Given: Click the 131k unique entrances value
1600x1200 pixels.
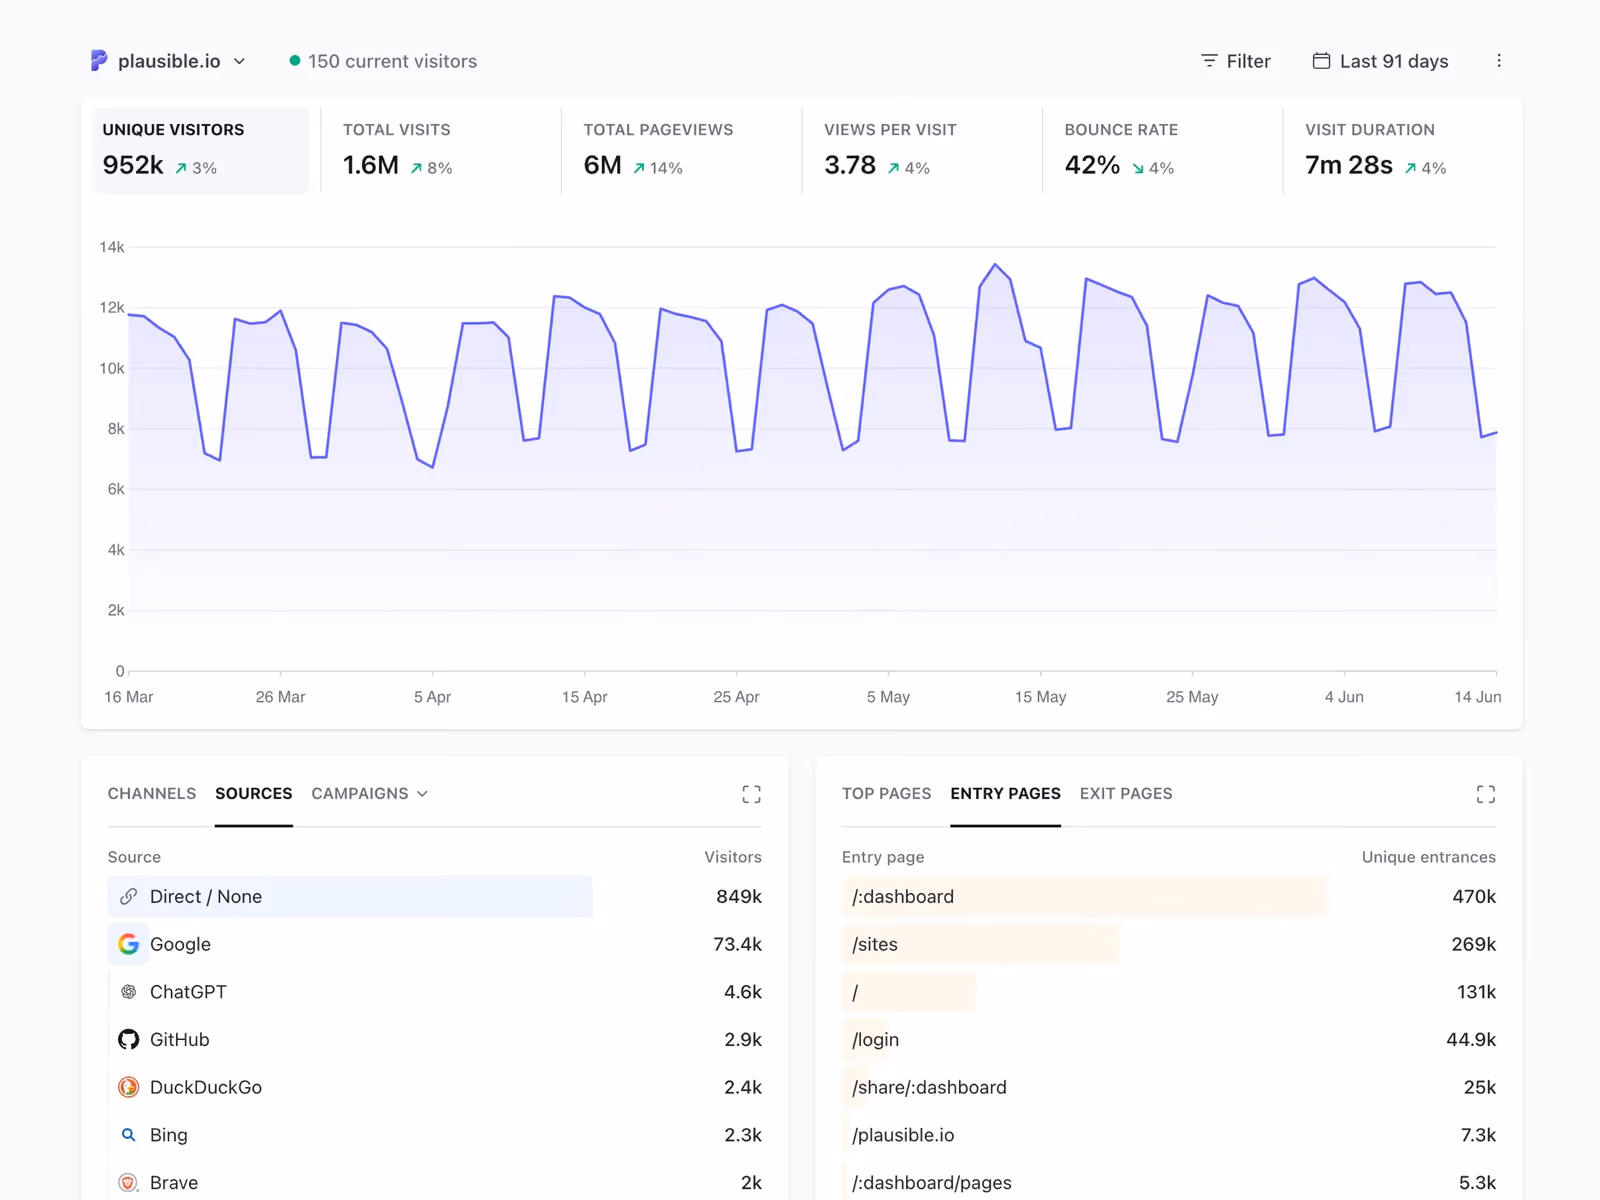Looking at the screenshot, I should coord(1476,992).
